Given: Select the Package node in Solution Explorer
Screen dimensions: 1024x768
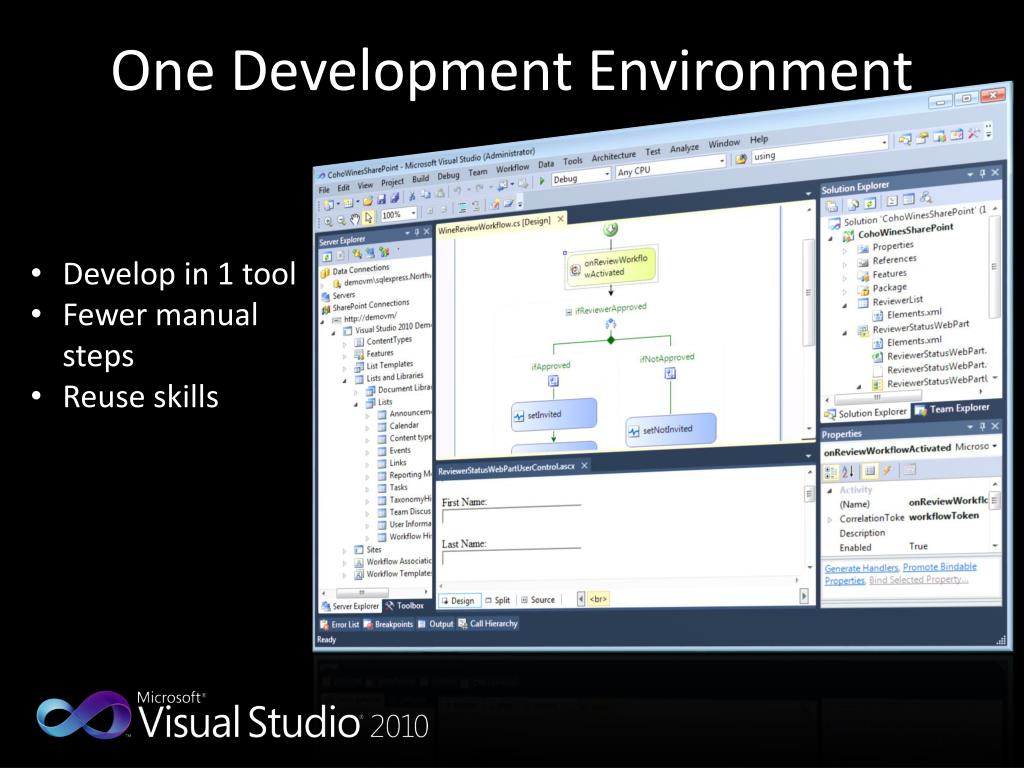Looking at the screenshot, I should [889, 287].
